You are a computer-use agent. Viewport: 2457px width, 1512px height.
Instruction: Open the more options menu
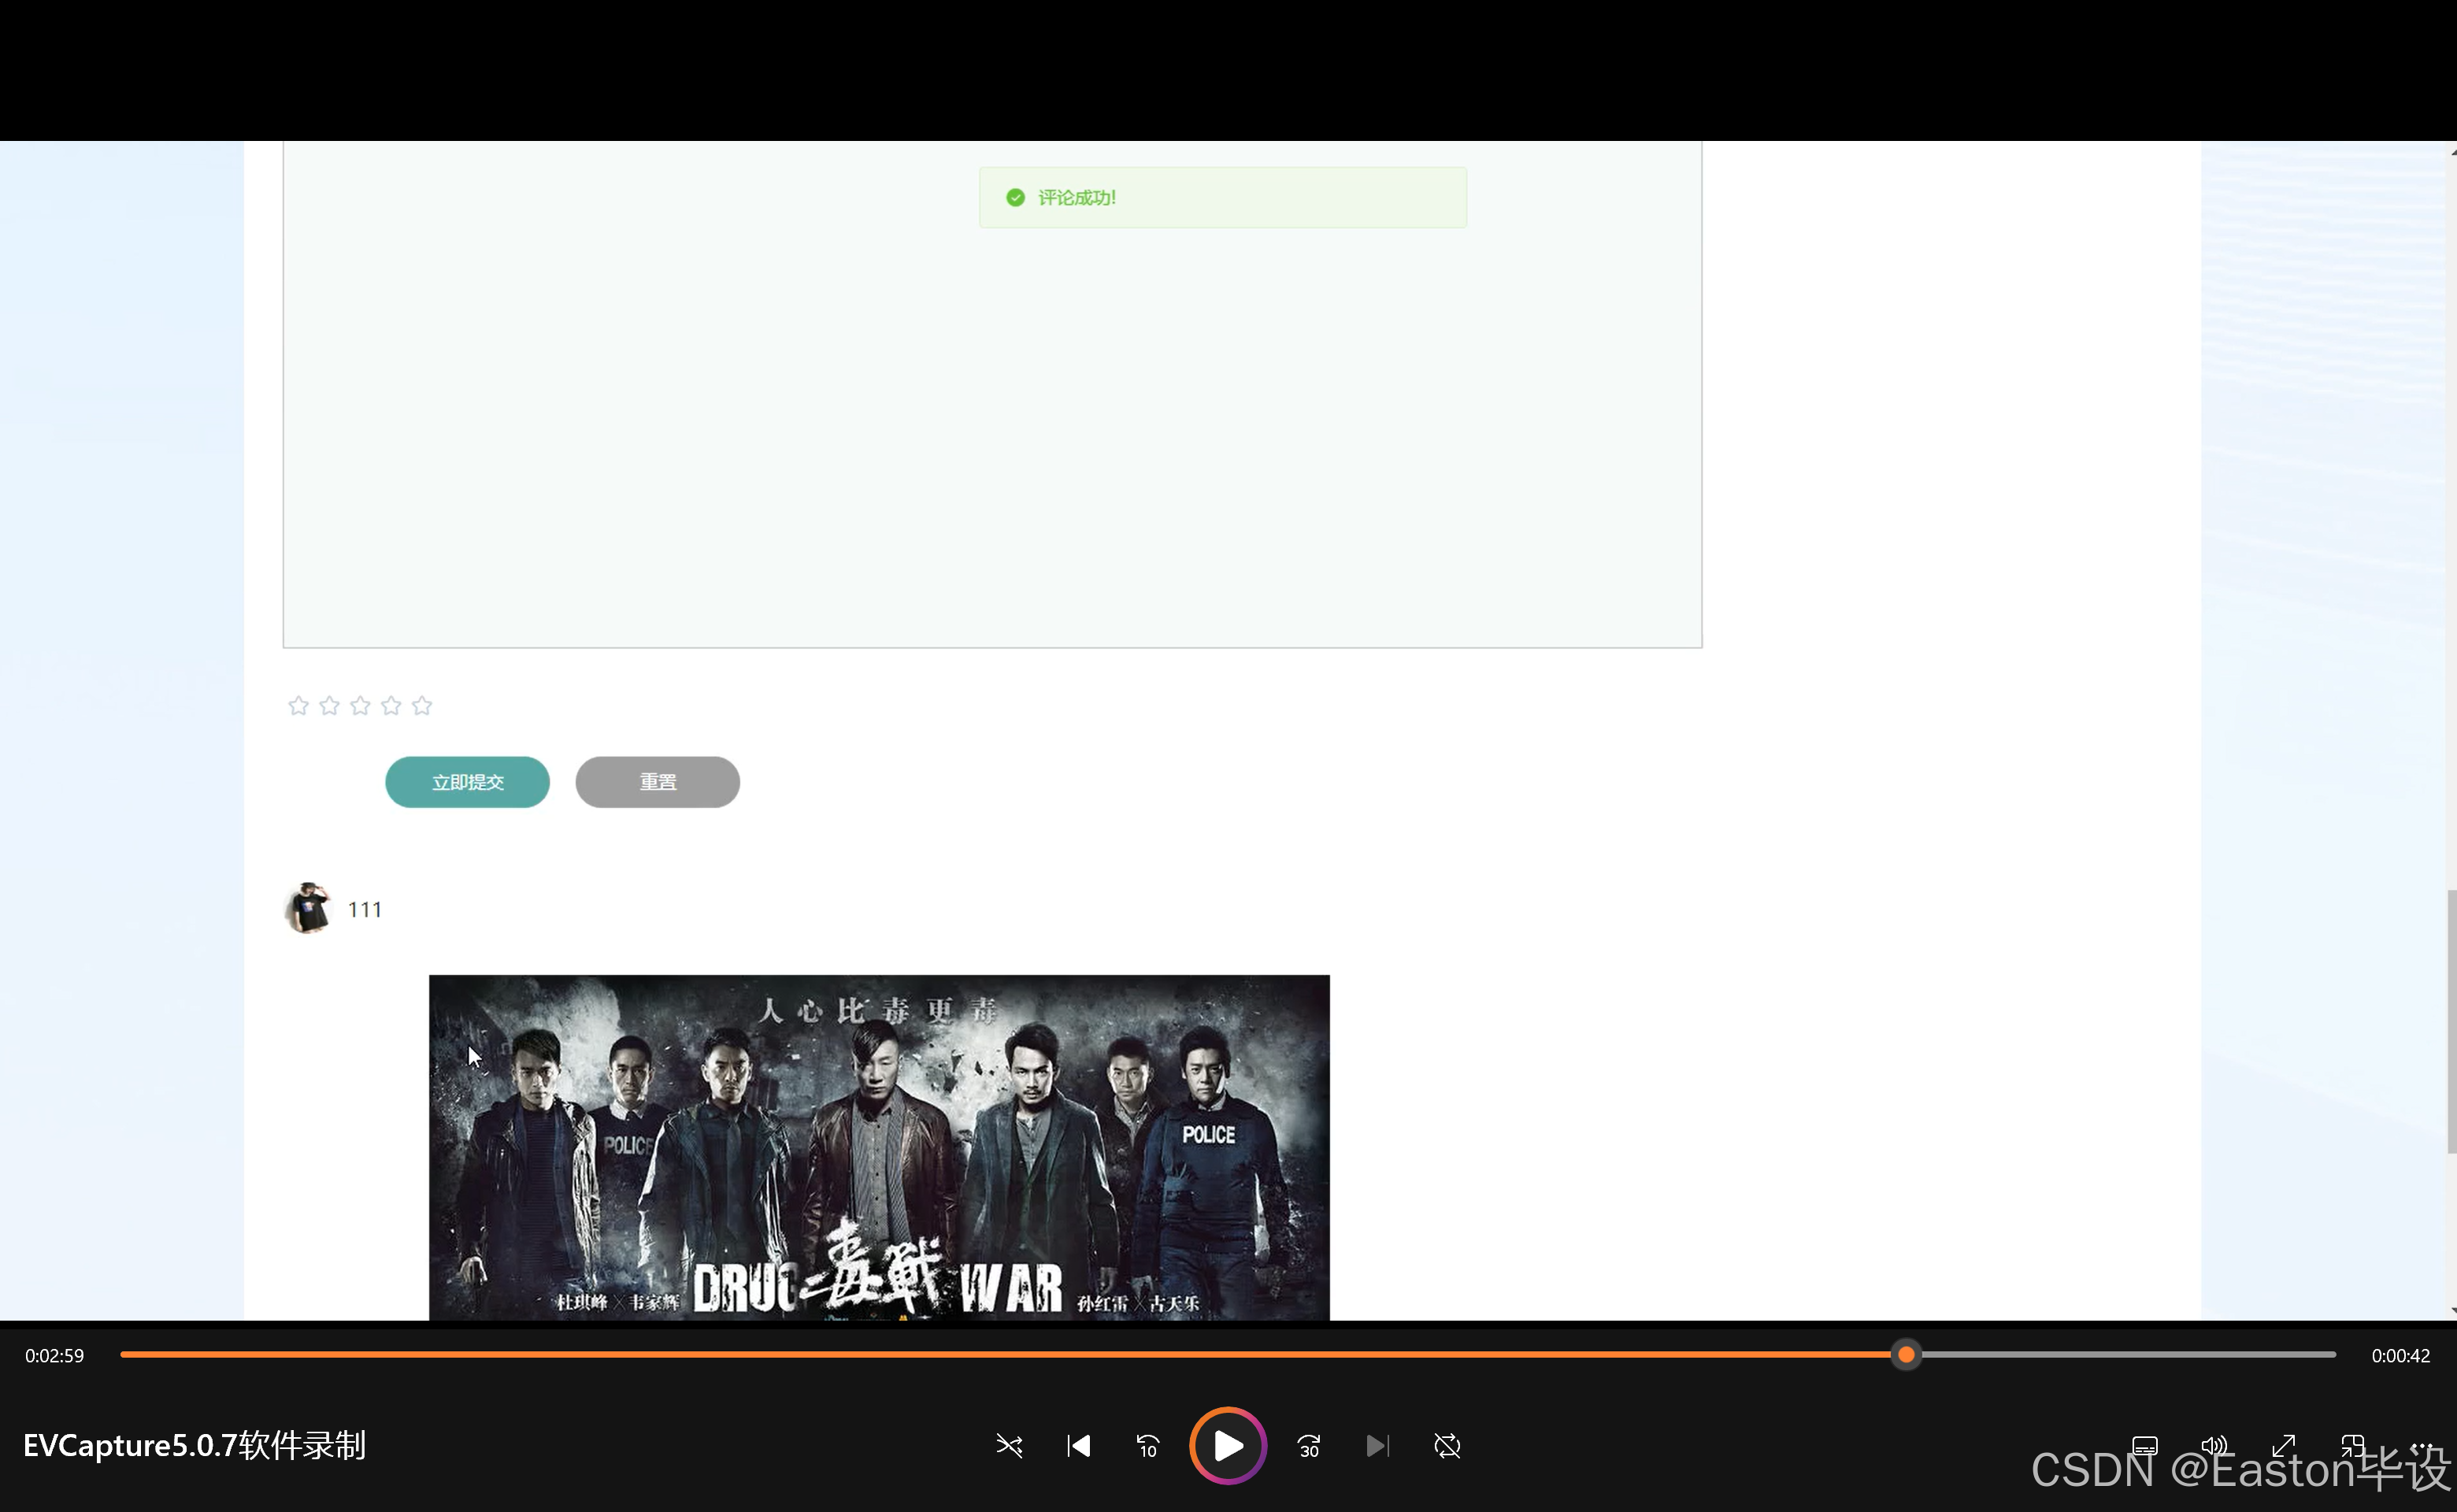click(x=2421, y=1446)
